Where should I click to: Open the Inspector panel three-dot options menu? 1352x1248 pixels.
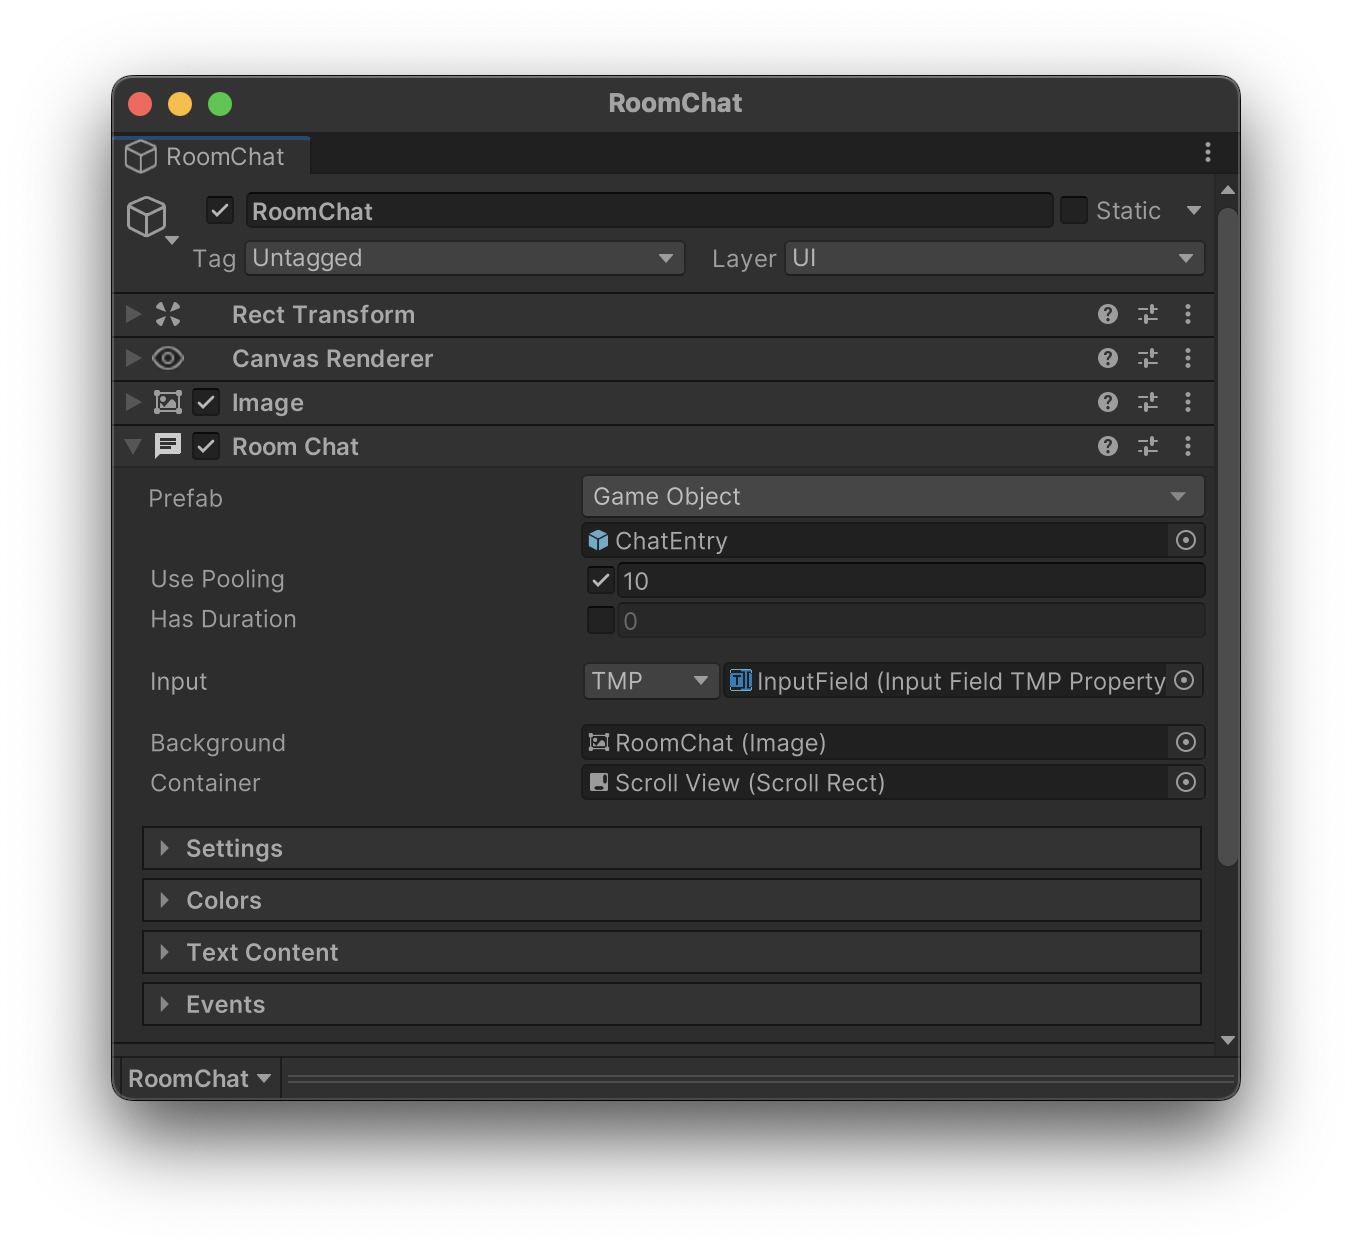tap(1207, 153)
